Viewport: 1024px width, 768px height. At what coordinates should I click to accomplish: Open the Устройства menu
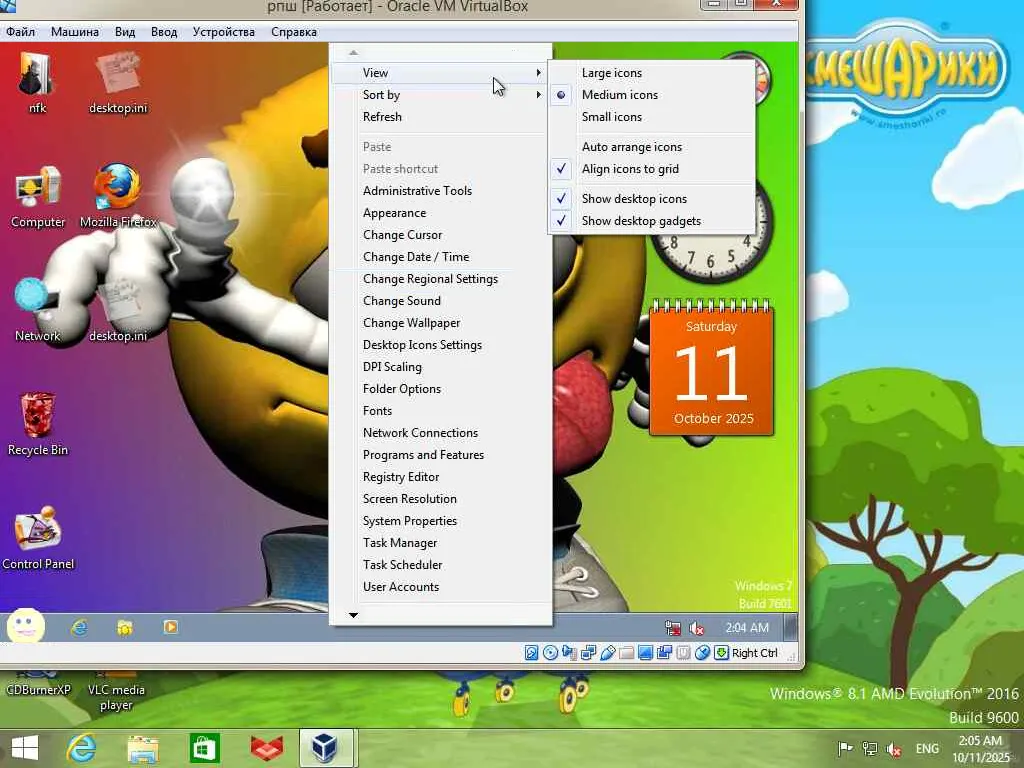tap(223, 32)
